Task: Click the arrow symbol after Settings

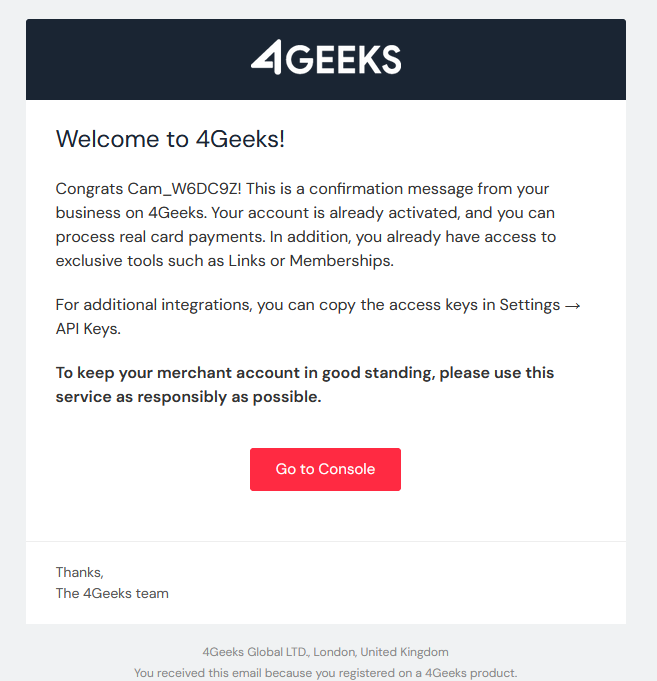Action: point(572,305)
